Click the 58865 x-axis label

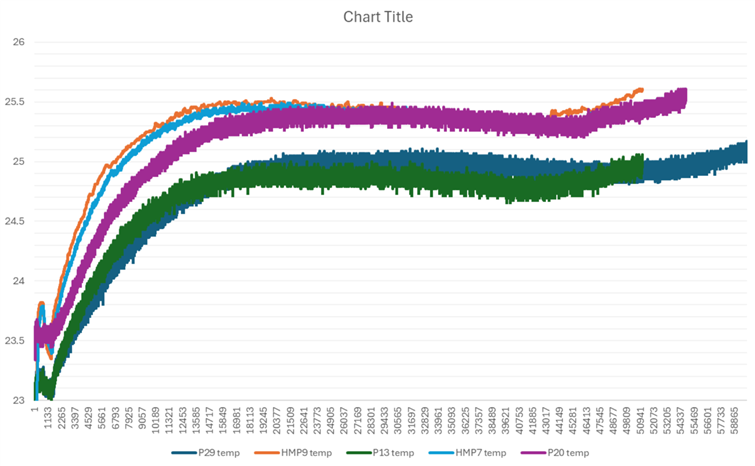(x=734, y=420)
